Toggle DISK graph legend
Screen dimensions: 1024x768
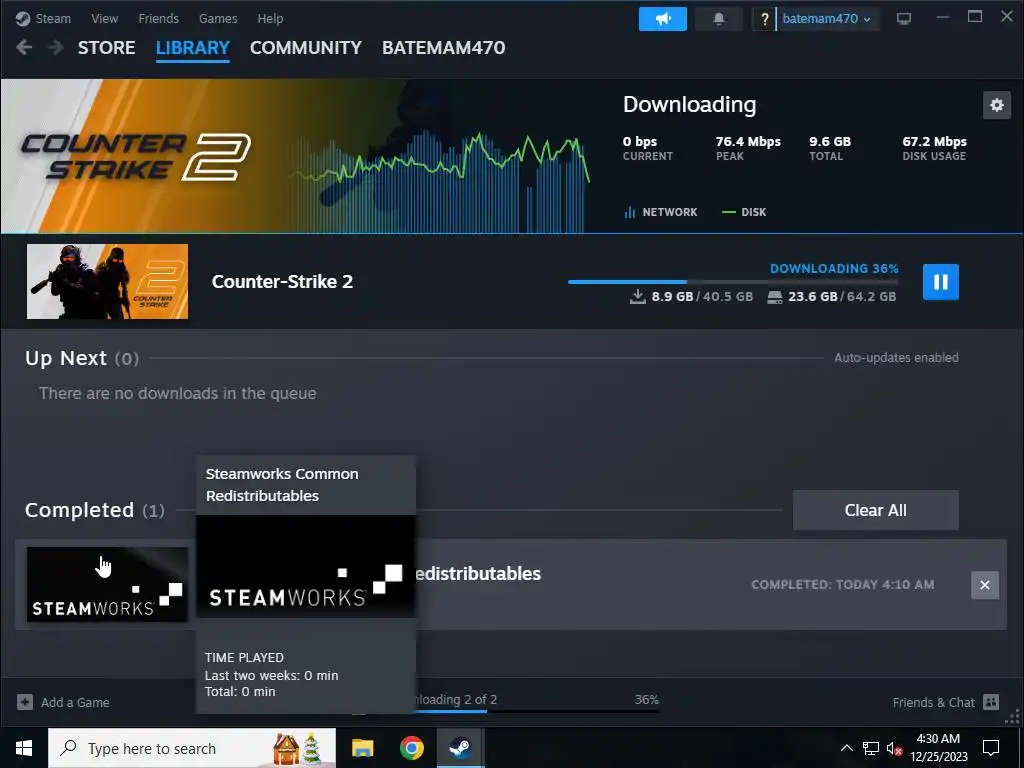(x=744, y=212)
